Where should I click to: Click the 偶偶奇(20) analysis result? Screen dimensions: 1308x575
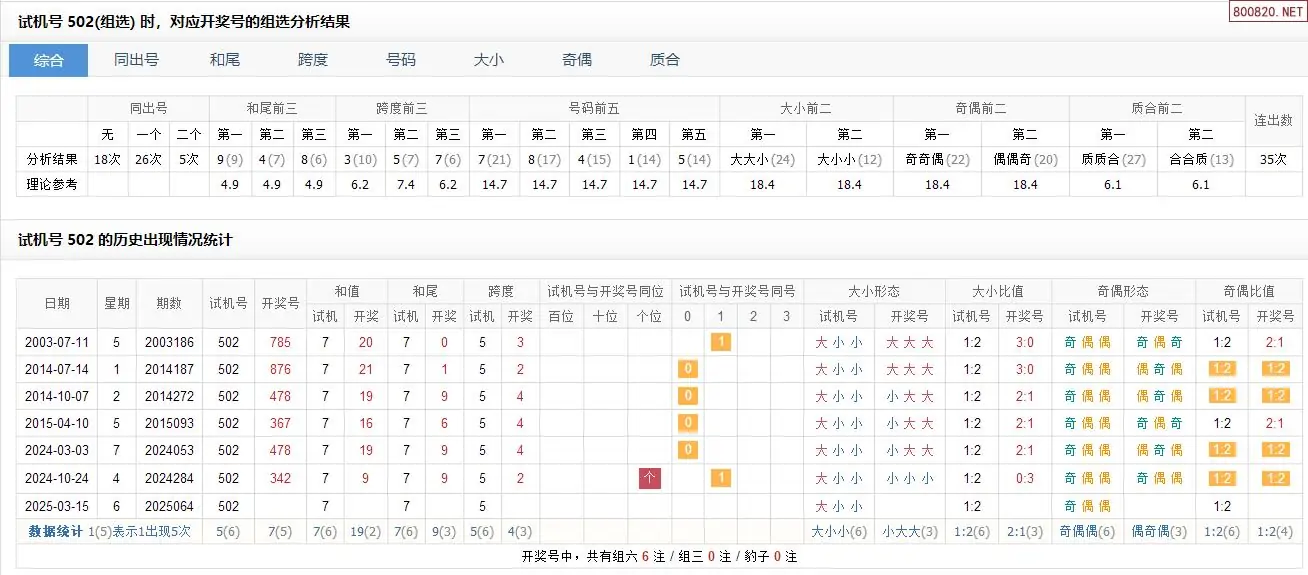[x=1025, y=158]
